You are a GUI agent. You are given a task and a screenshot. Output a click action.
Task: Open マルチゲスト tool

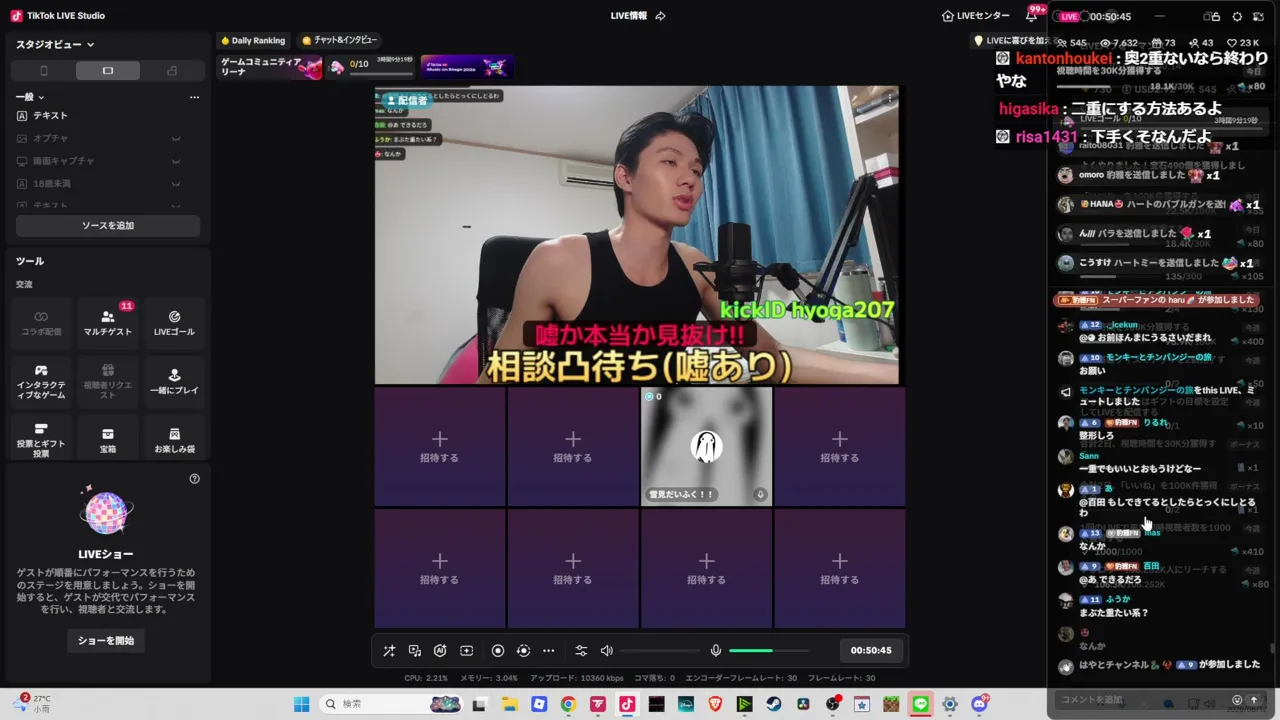pyautogui.click(x=108, y=322)
